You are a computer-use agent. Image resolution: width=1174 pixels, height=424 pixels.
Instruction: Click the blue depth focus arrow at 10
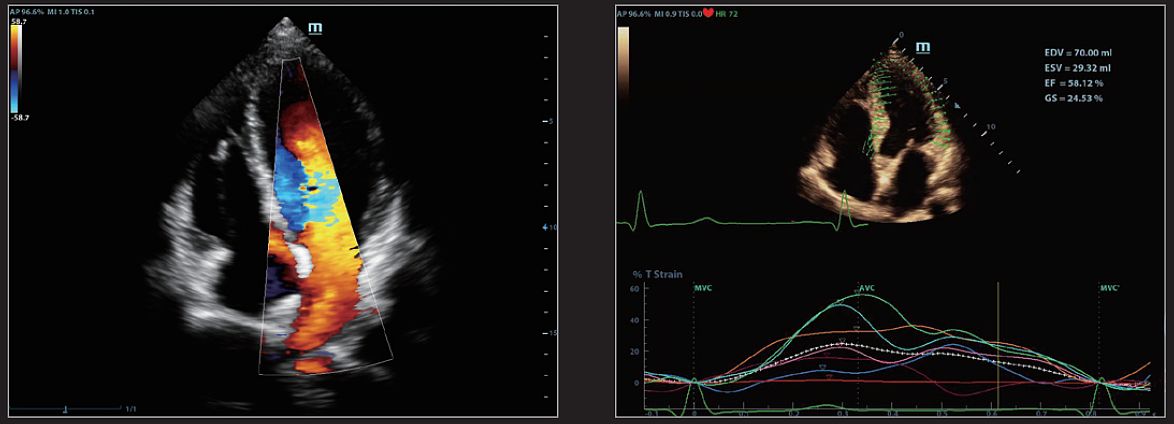pos(544,226)
